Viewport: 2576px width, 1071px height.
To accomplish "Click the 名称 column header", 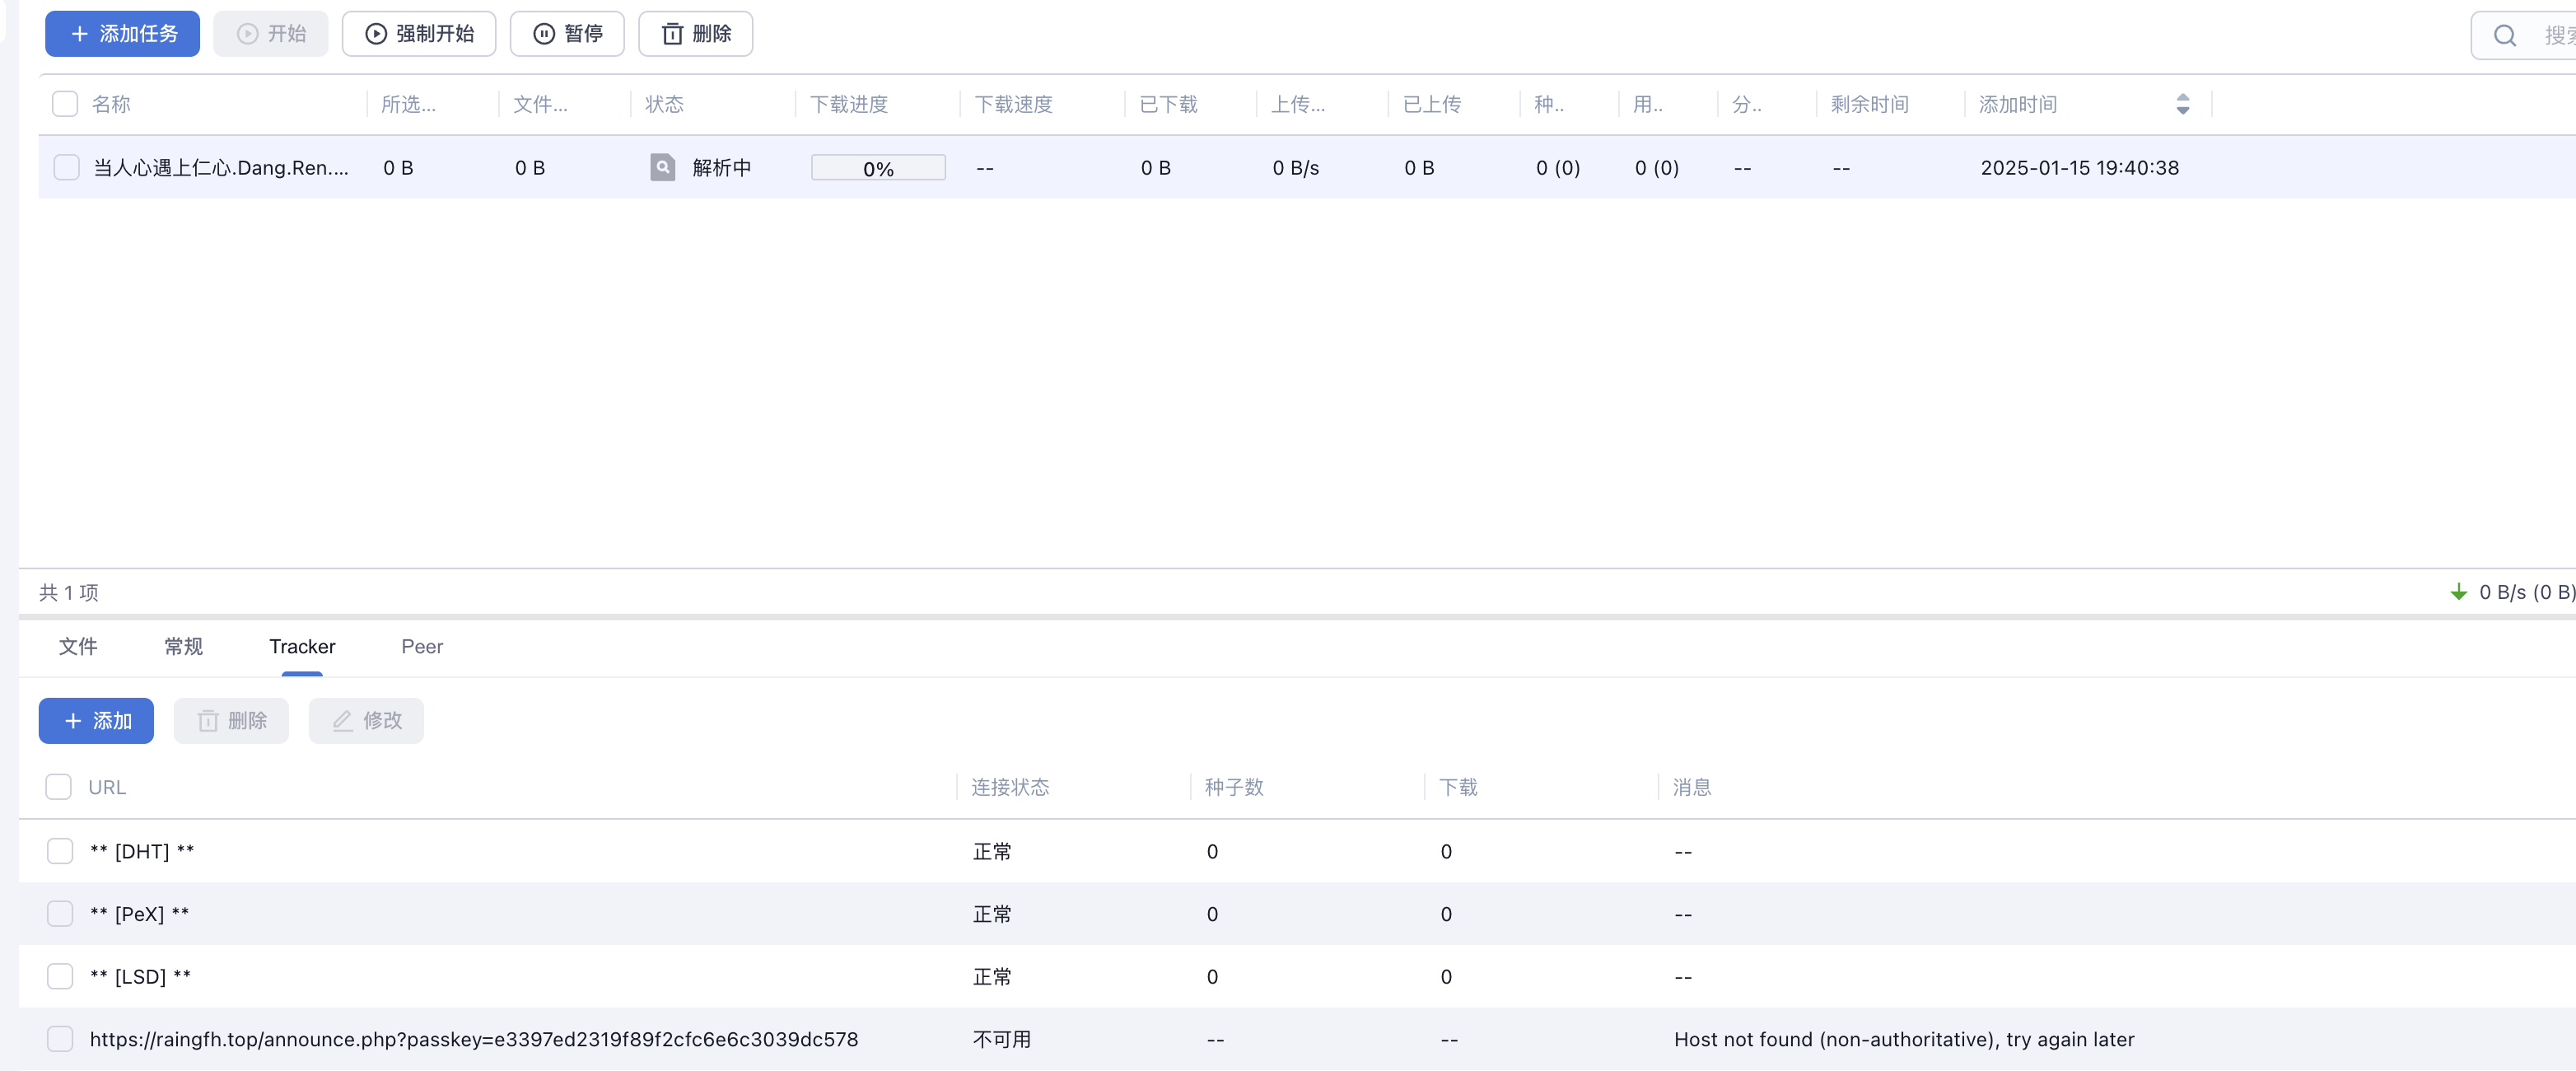I will pyautogui.click(x=111, y=104).
